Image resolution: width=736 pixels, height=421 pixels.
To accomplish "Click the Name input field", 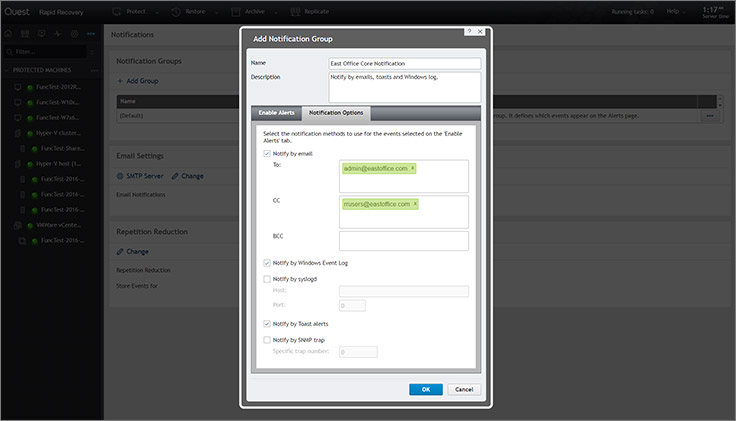I will (405, 63).
